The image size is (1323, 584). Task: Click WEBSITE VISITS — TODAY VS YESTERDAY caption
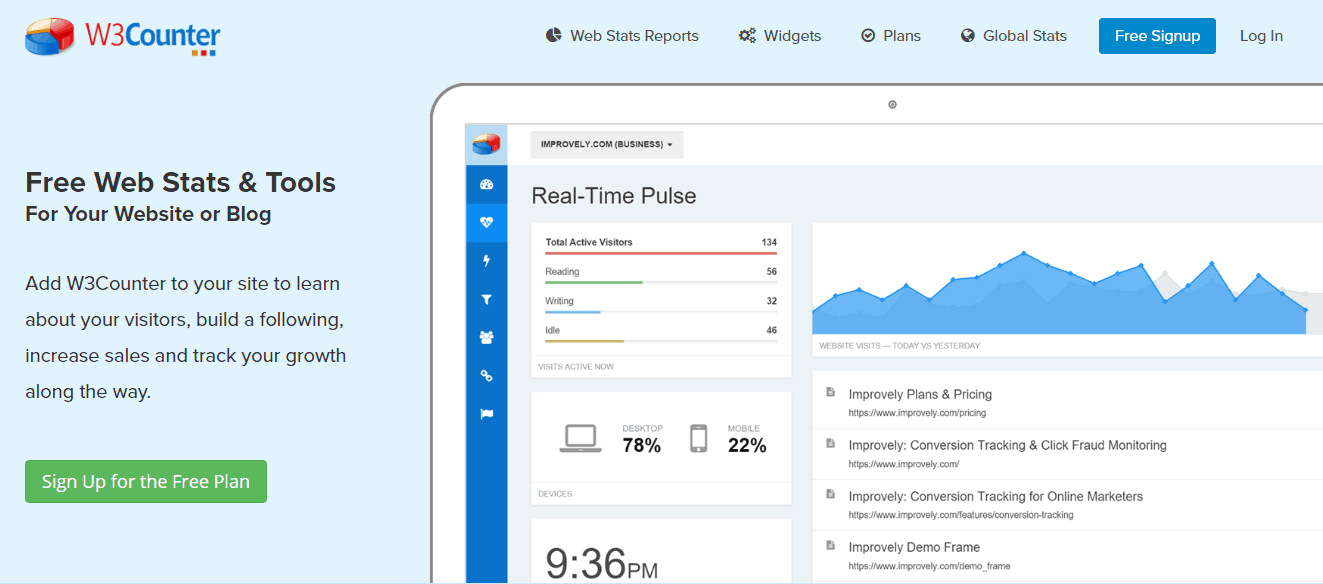coord(900,346)
